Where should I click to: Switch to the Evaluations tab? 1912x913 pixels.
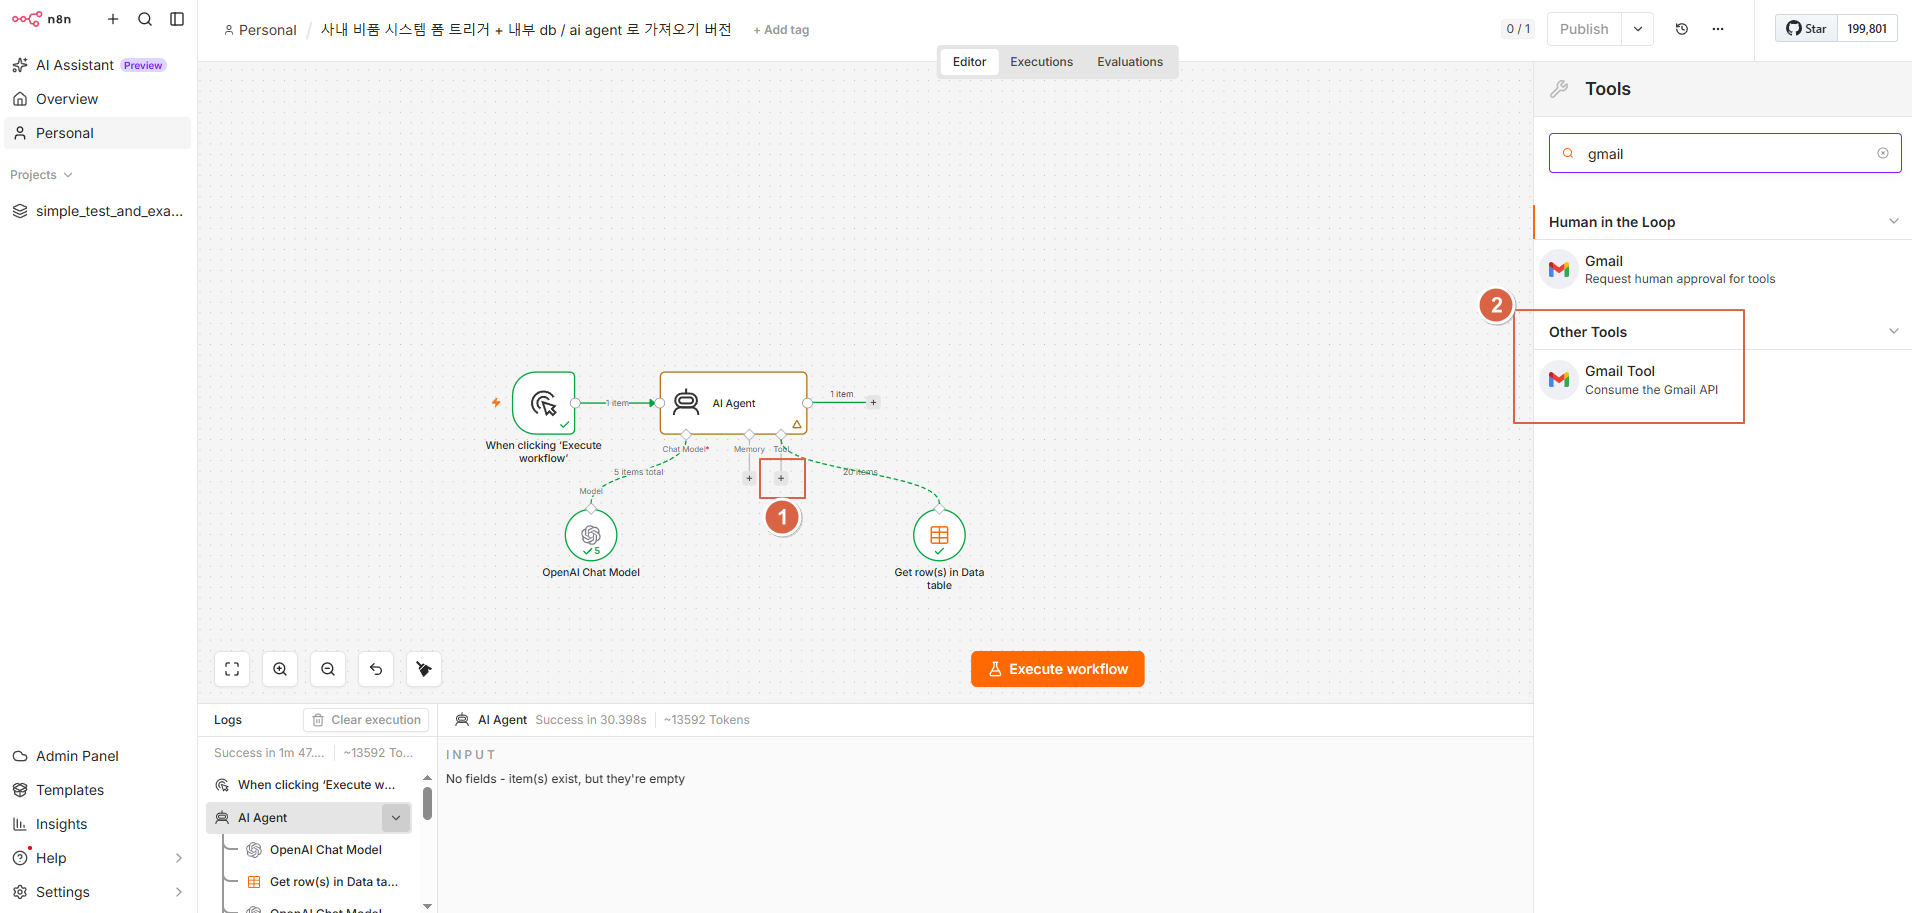coord(1130,62)
